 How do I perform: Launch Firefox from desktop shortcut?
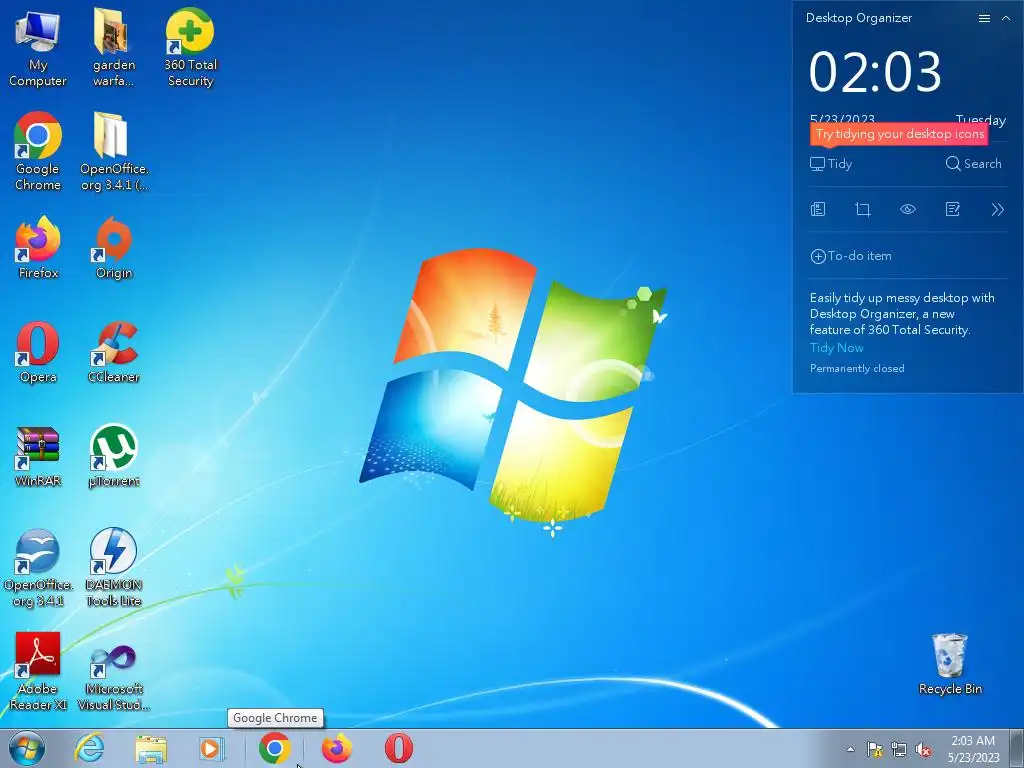[38, 248]
